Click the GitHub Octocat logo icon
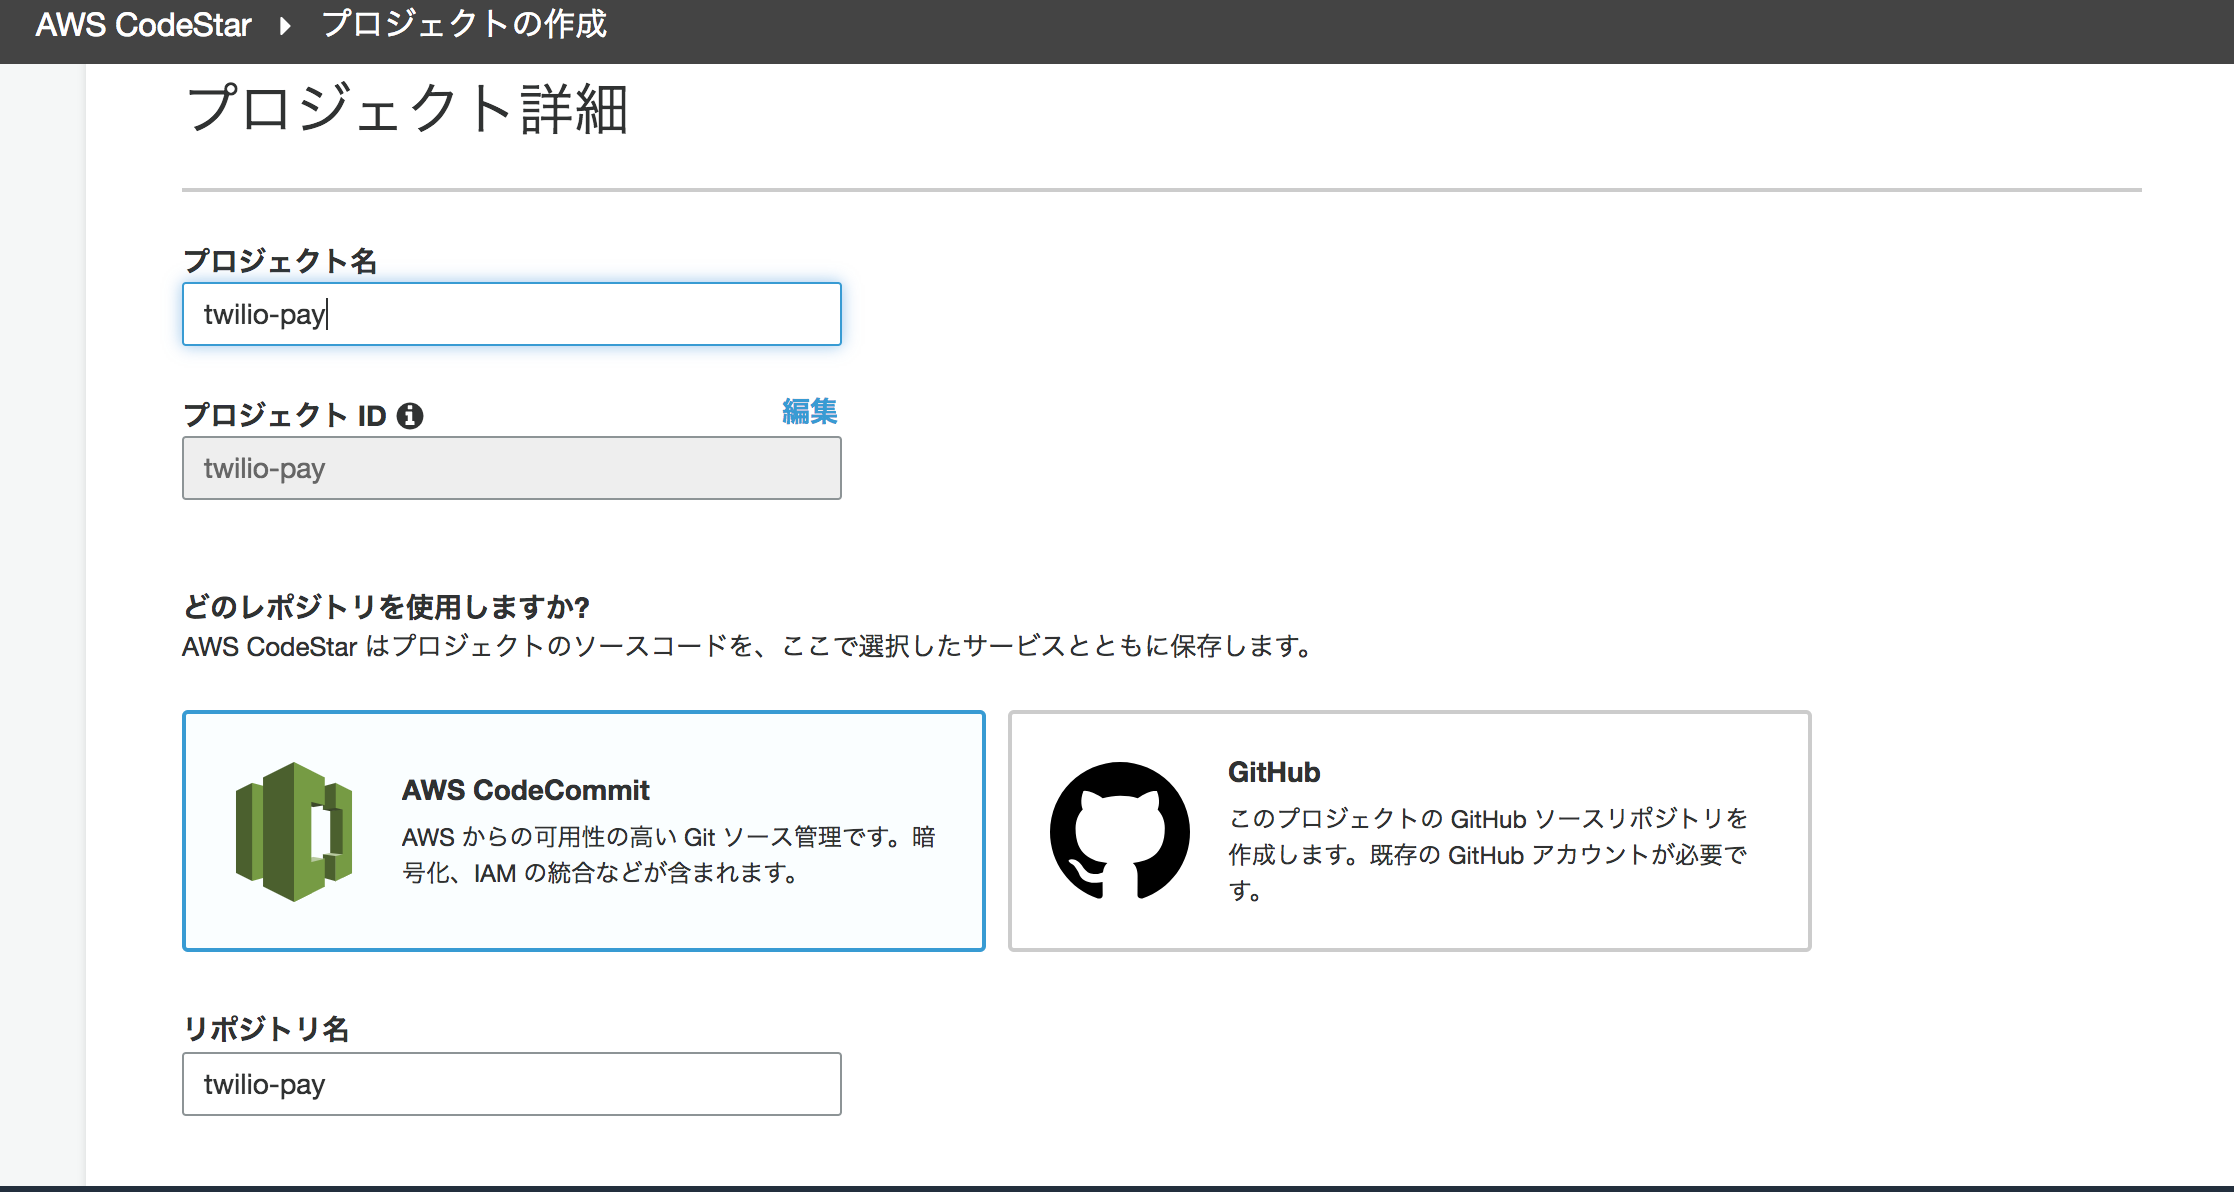This screenshot has height=1192, width=2234. point(1120,831)
